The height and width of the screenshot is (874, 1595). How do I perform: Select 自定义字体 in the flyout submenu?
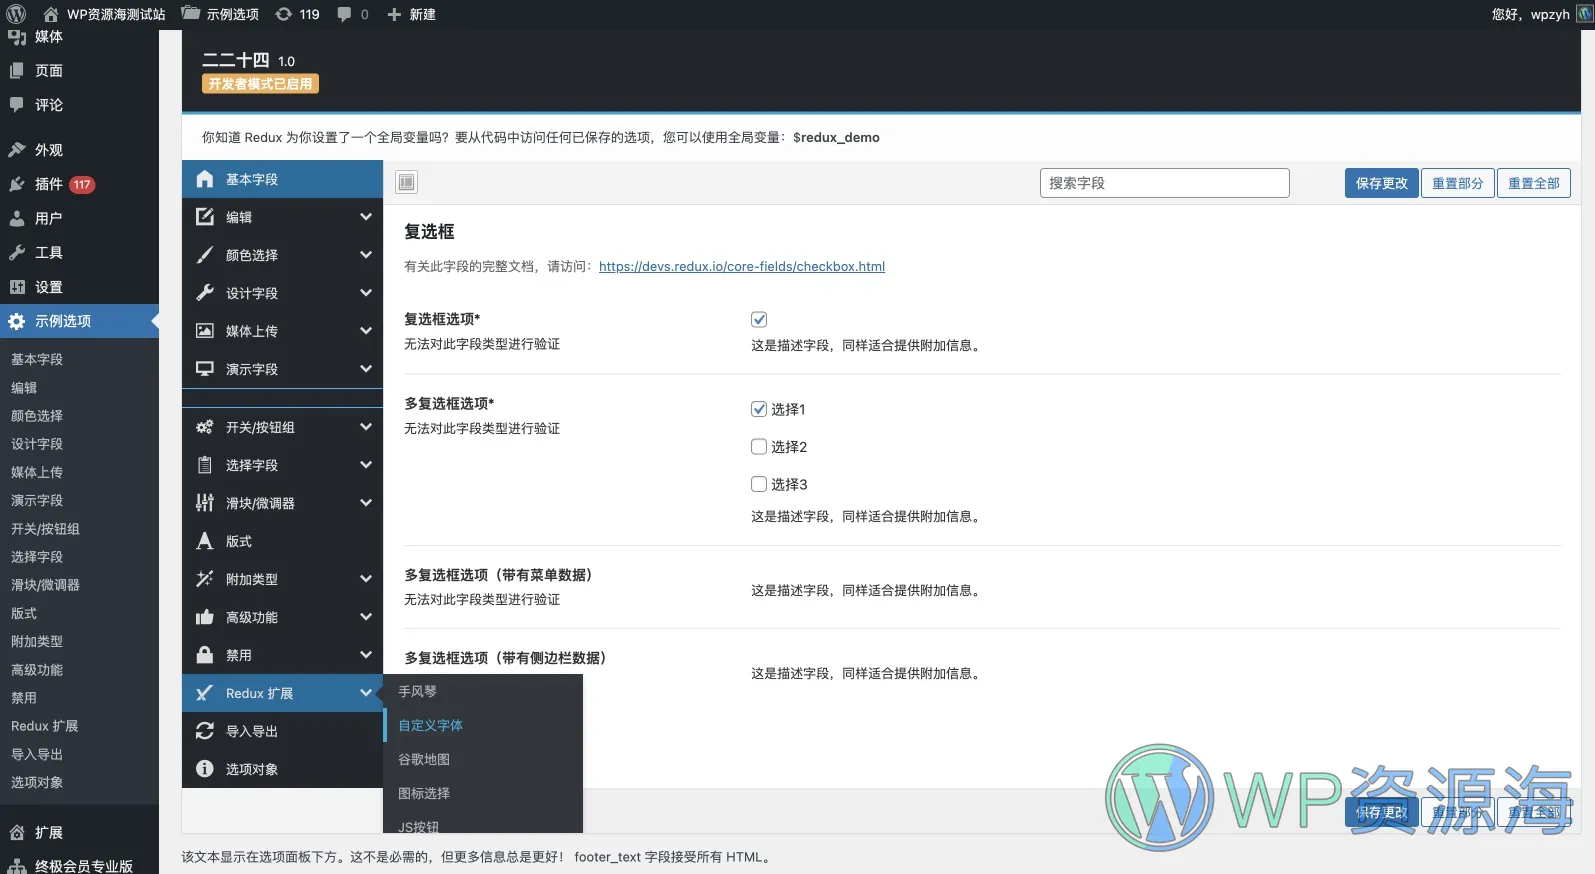[x=483, y=725]
